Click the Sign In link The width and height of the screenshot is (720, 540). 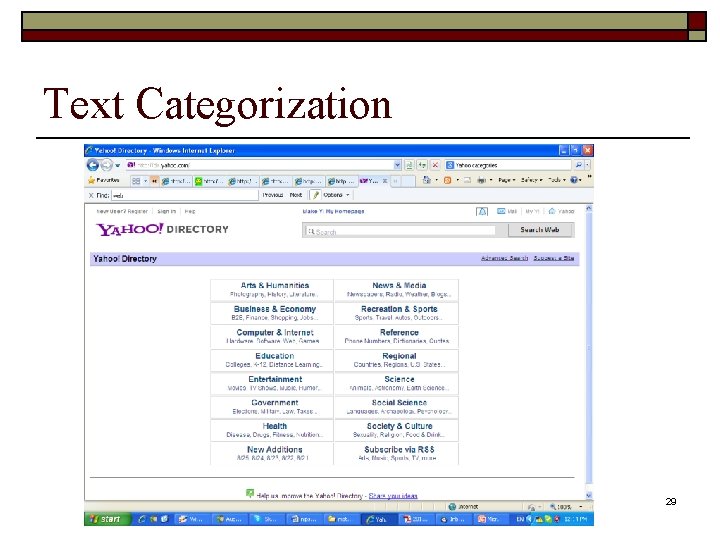click(166, 212)
